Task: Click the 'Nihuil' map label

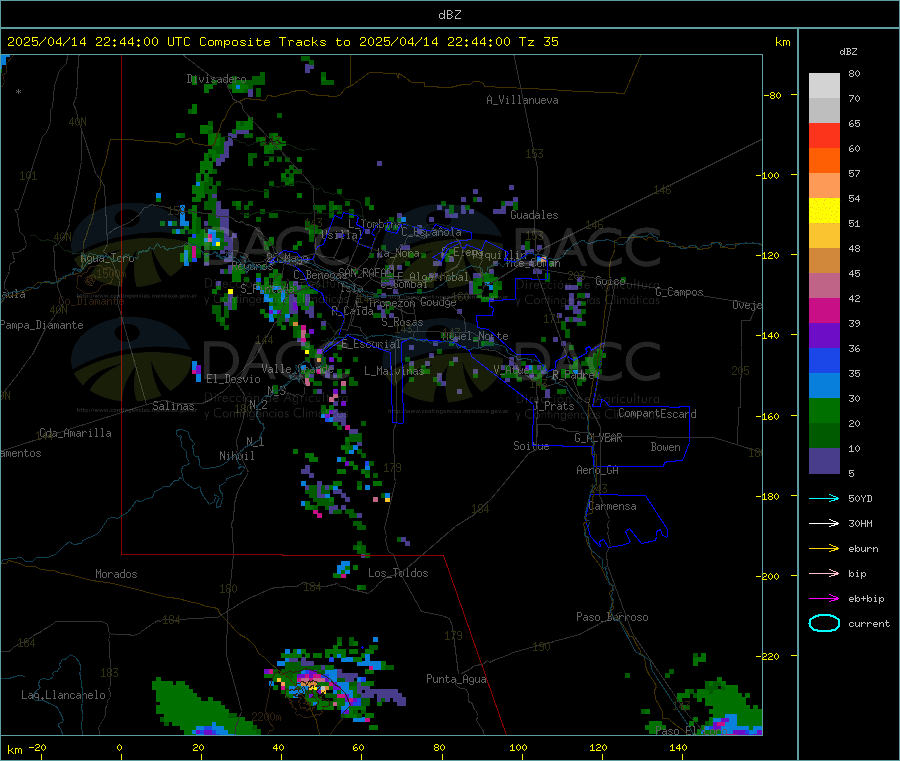Action: coord(236,456)
